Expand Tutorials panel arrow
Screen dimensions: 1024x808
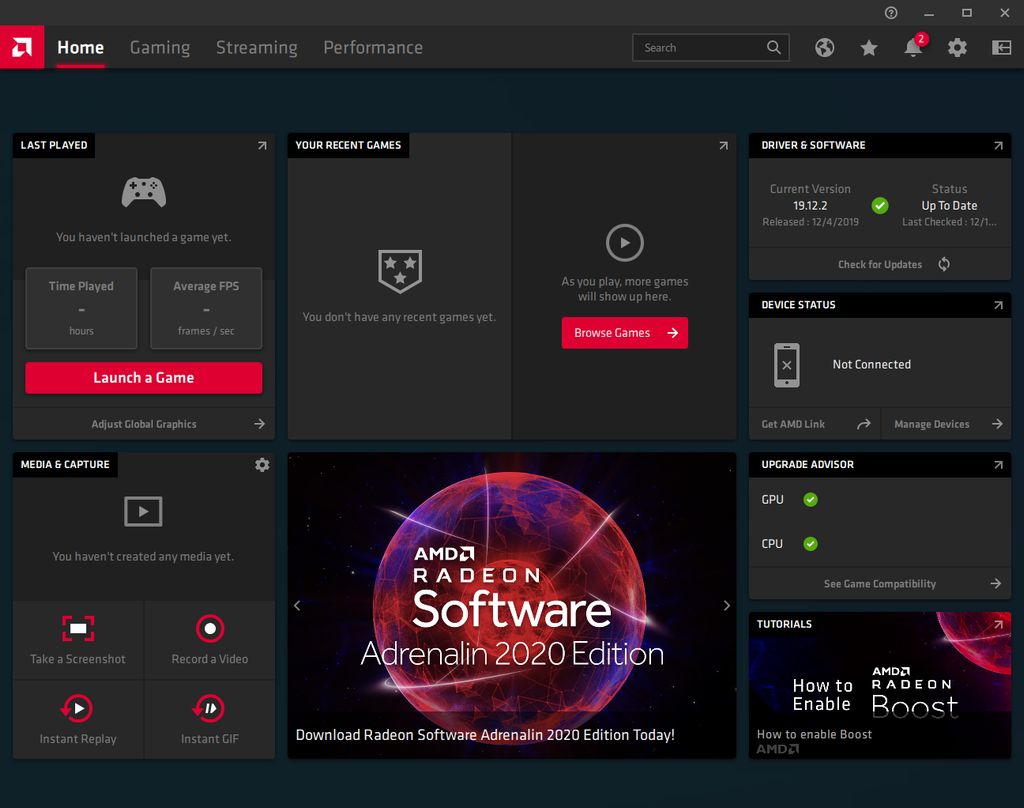[x=998, y=624]
